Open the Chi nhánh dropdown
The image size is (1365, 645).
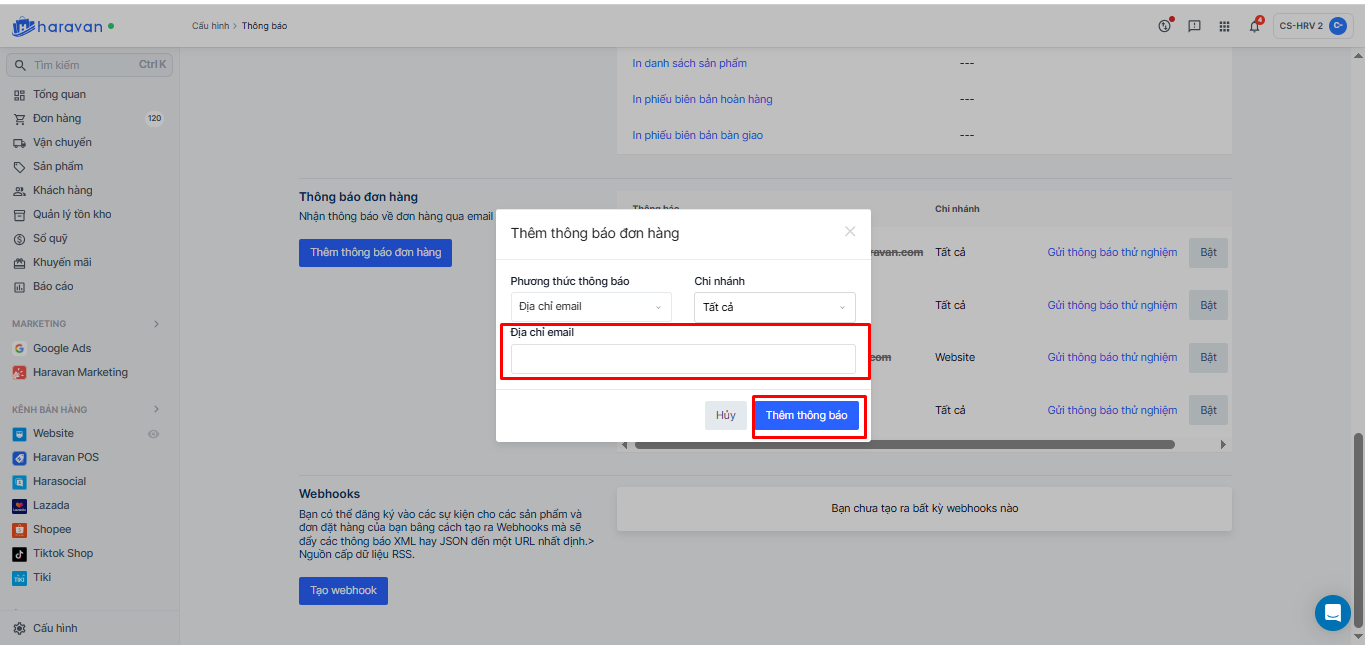(x=774, y=307)
